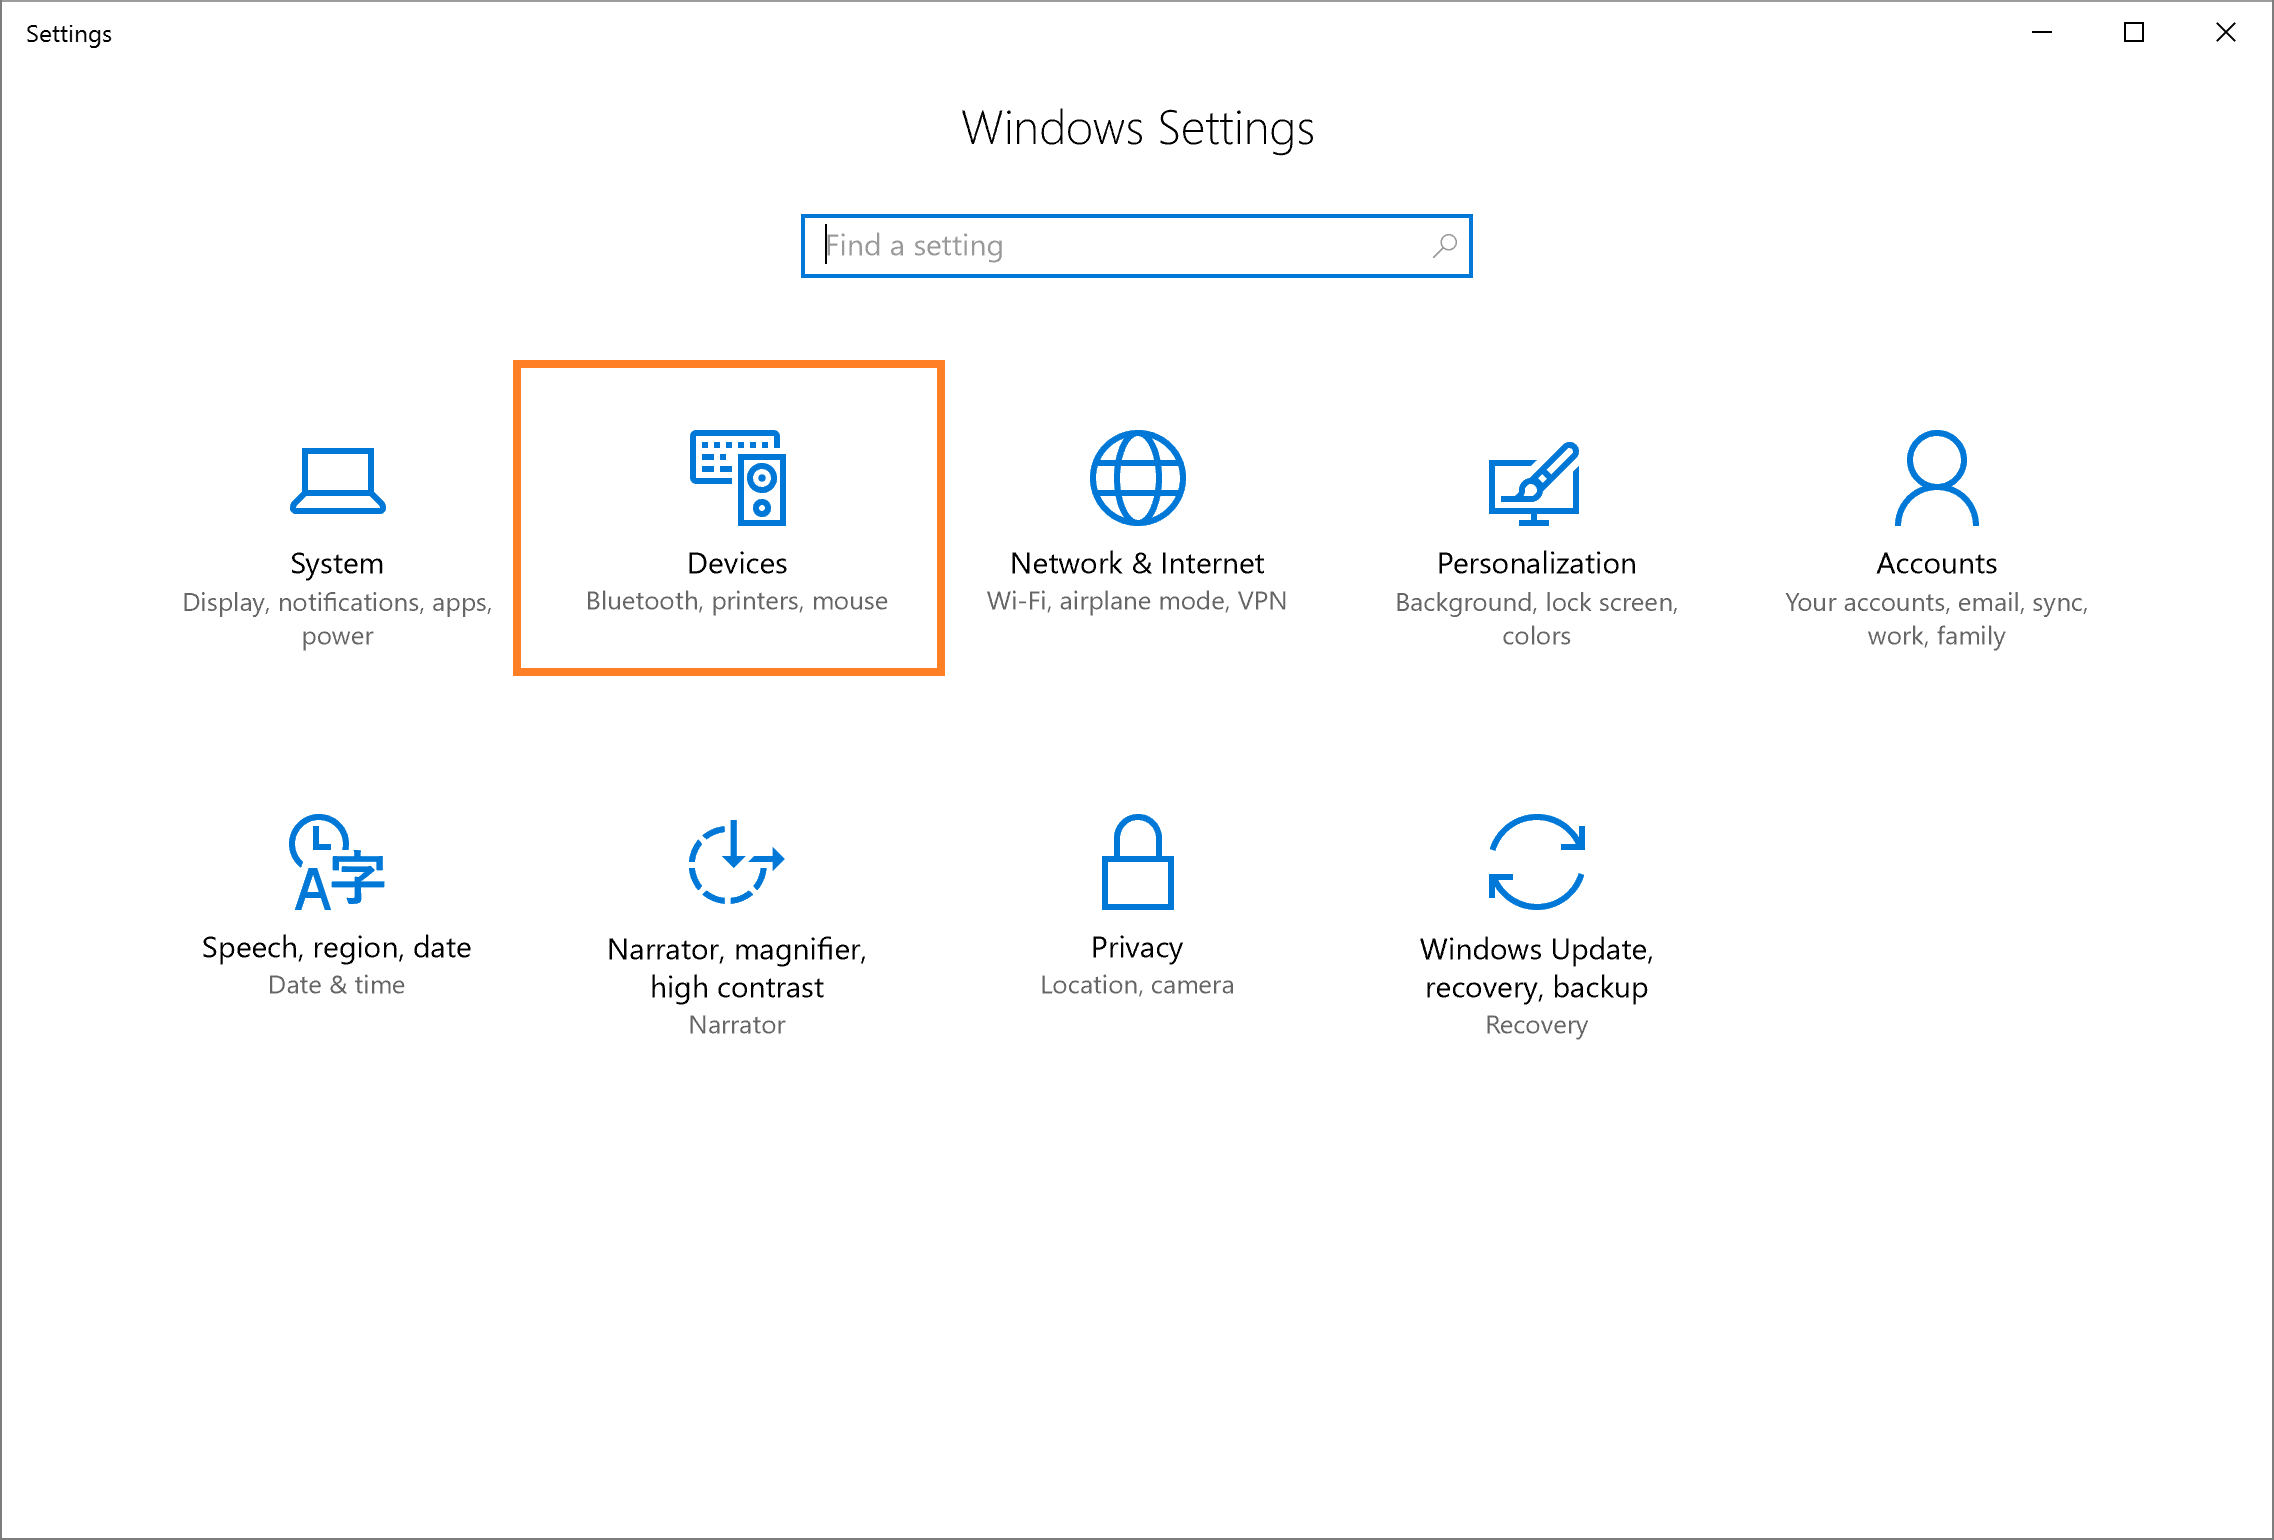Click 'Background, lock screen, colors' description
This screenshot has height=1540, width=2274.
pyautogui.click(x=1537, y=619)
